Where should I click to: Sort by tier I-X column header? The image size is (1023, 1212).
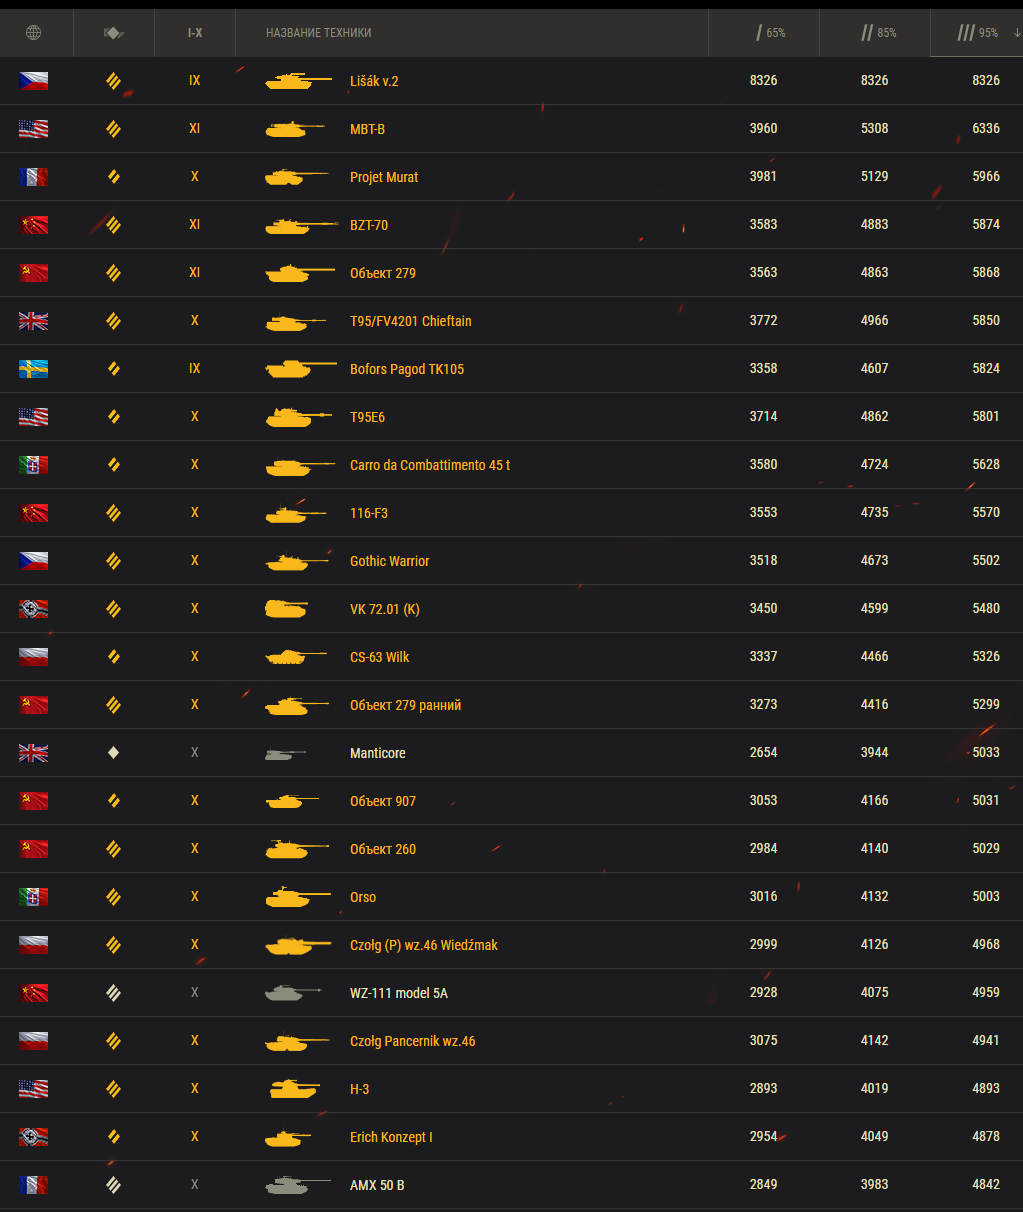tap(195, 33)
